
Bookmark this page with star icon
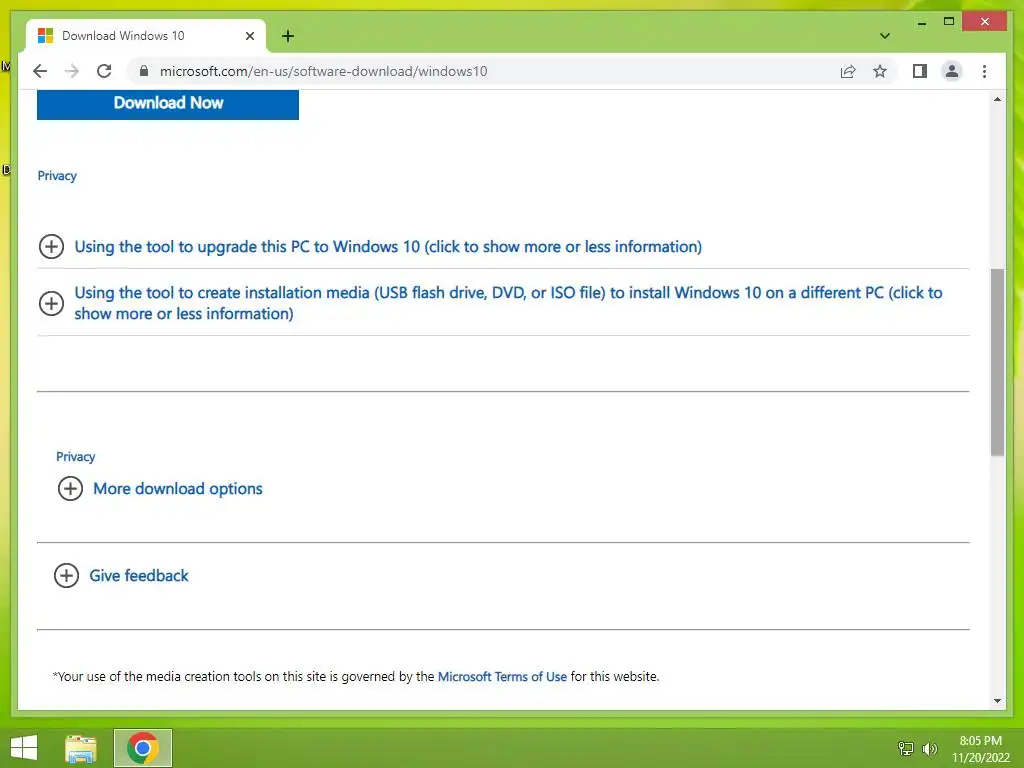[x=880, y=71]
